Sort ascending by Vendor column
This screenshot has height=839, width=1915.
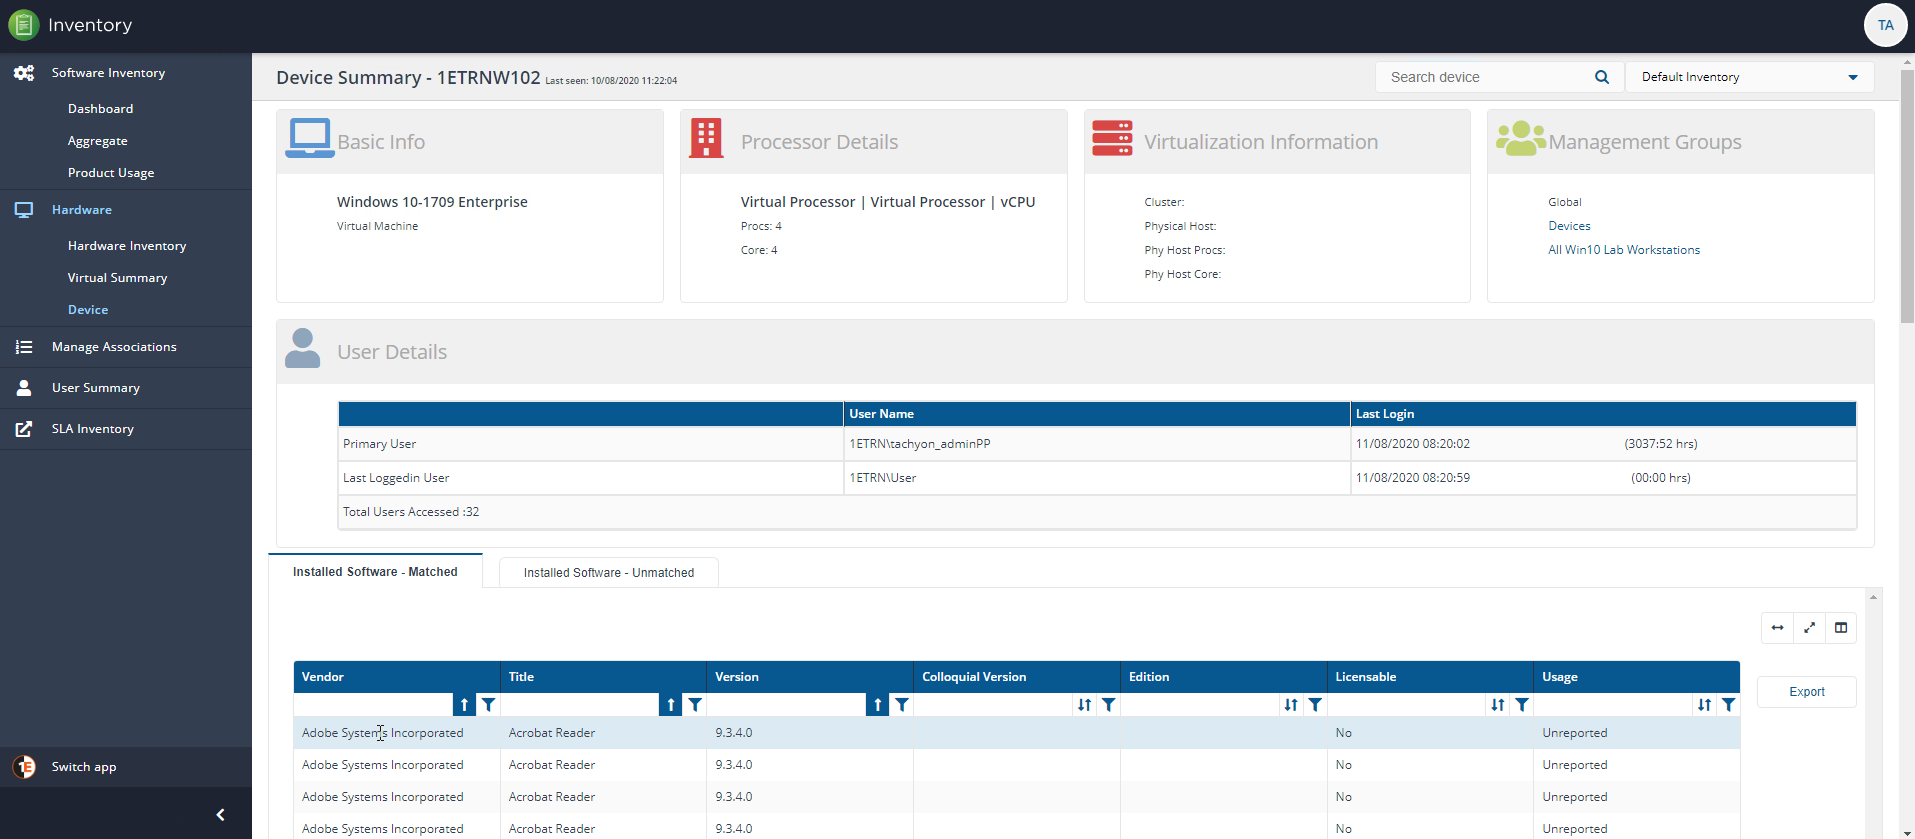(464, 705)
